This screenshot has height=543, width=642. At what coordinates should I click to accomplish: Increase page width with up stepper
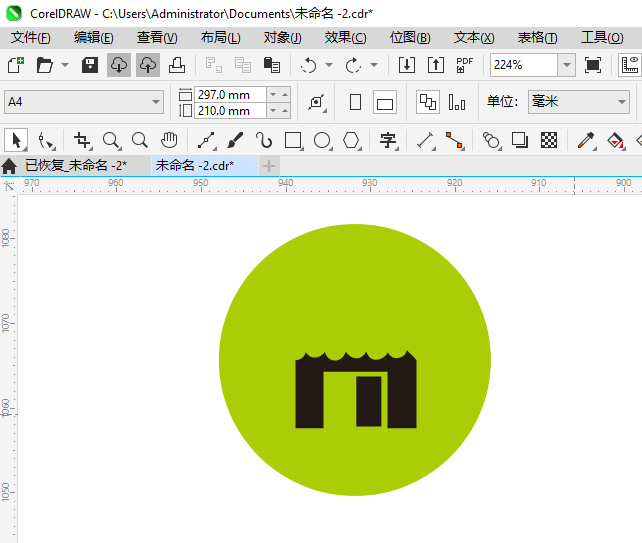285,95
